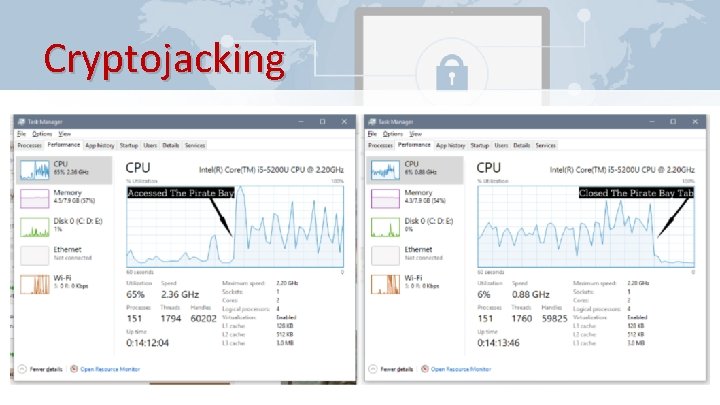Select Wi-Fi graph thumbnail in left window
Screen dimensions: 720x405
click(x=34, y=284)
